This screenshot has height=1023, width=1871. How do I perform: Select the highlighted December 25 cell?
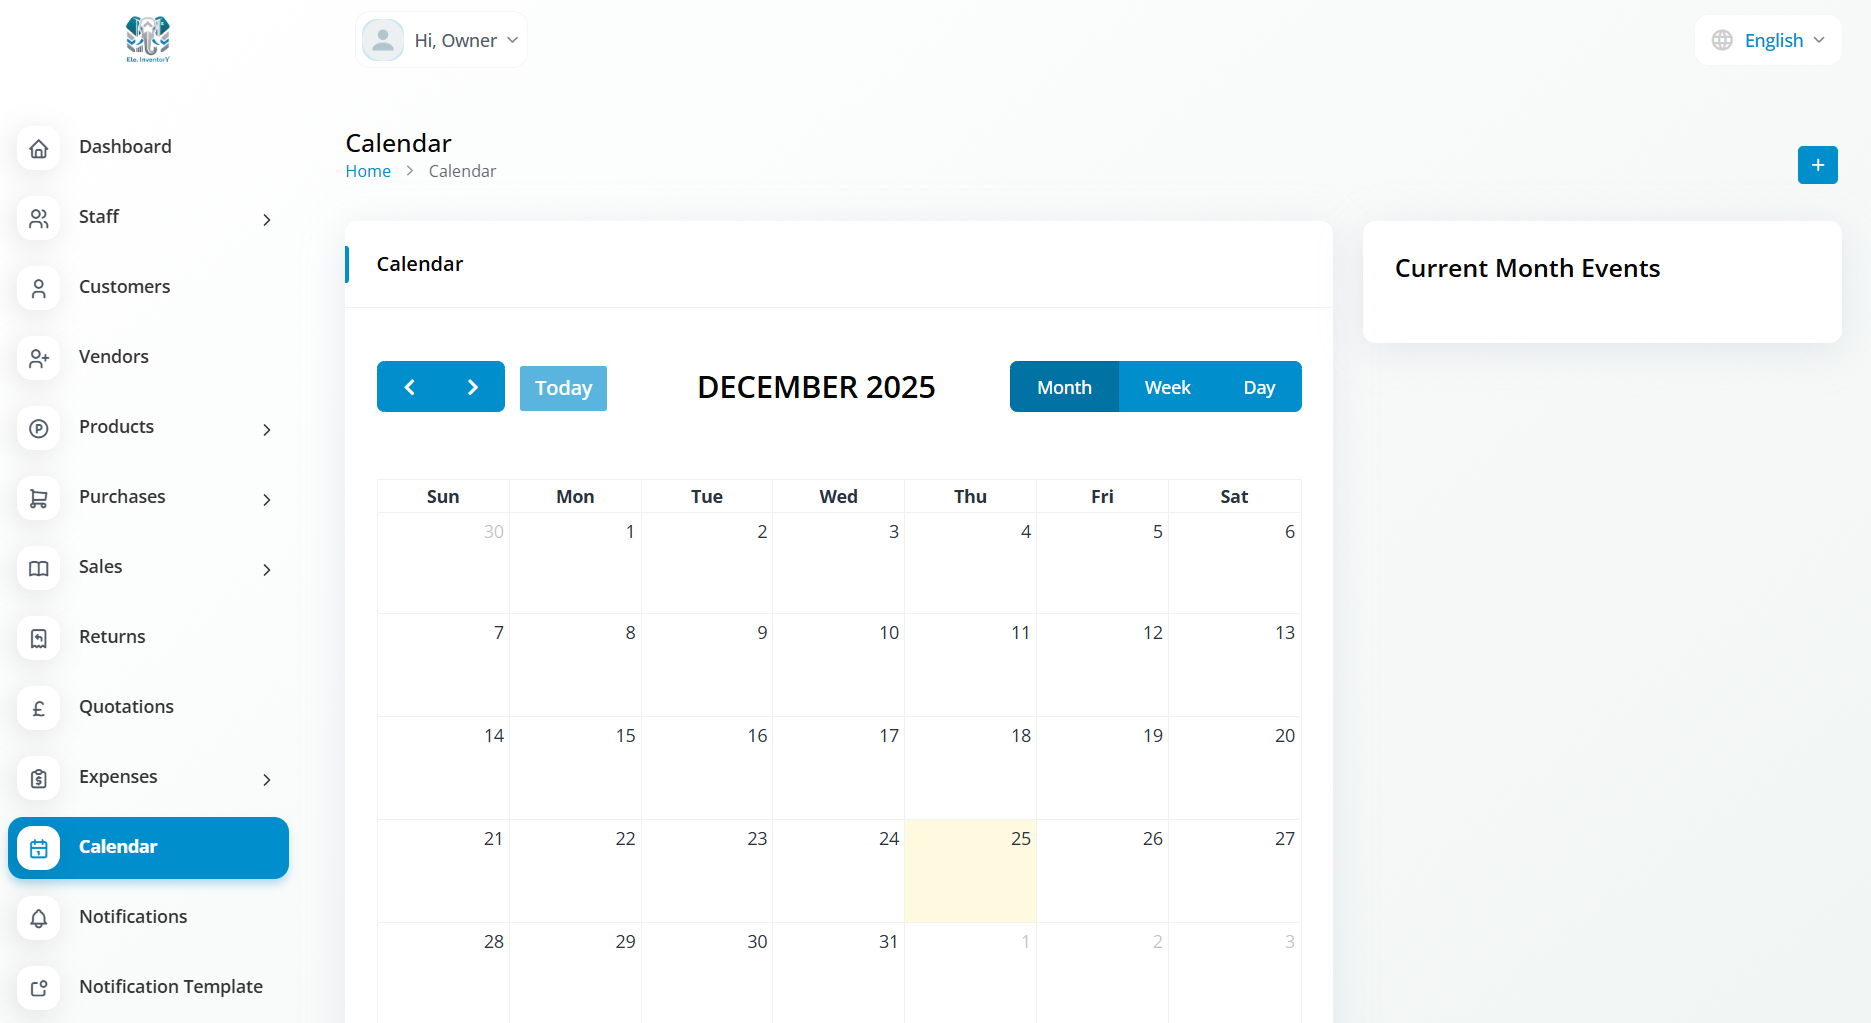[970, 870]
